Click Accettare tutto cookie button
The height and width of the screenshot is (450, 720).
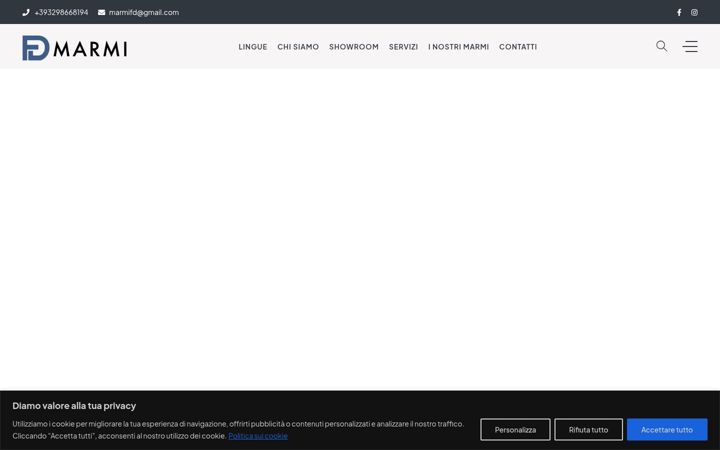(x=667, y=430)
